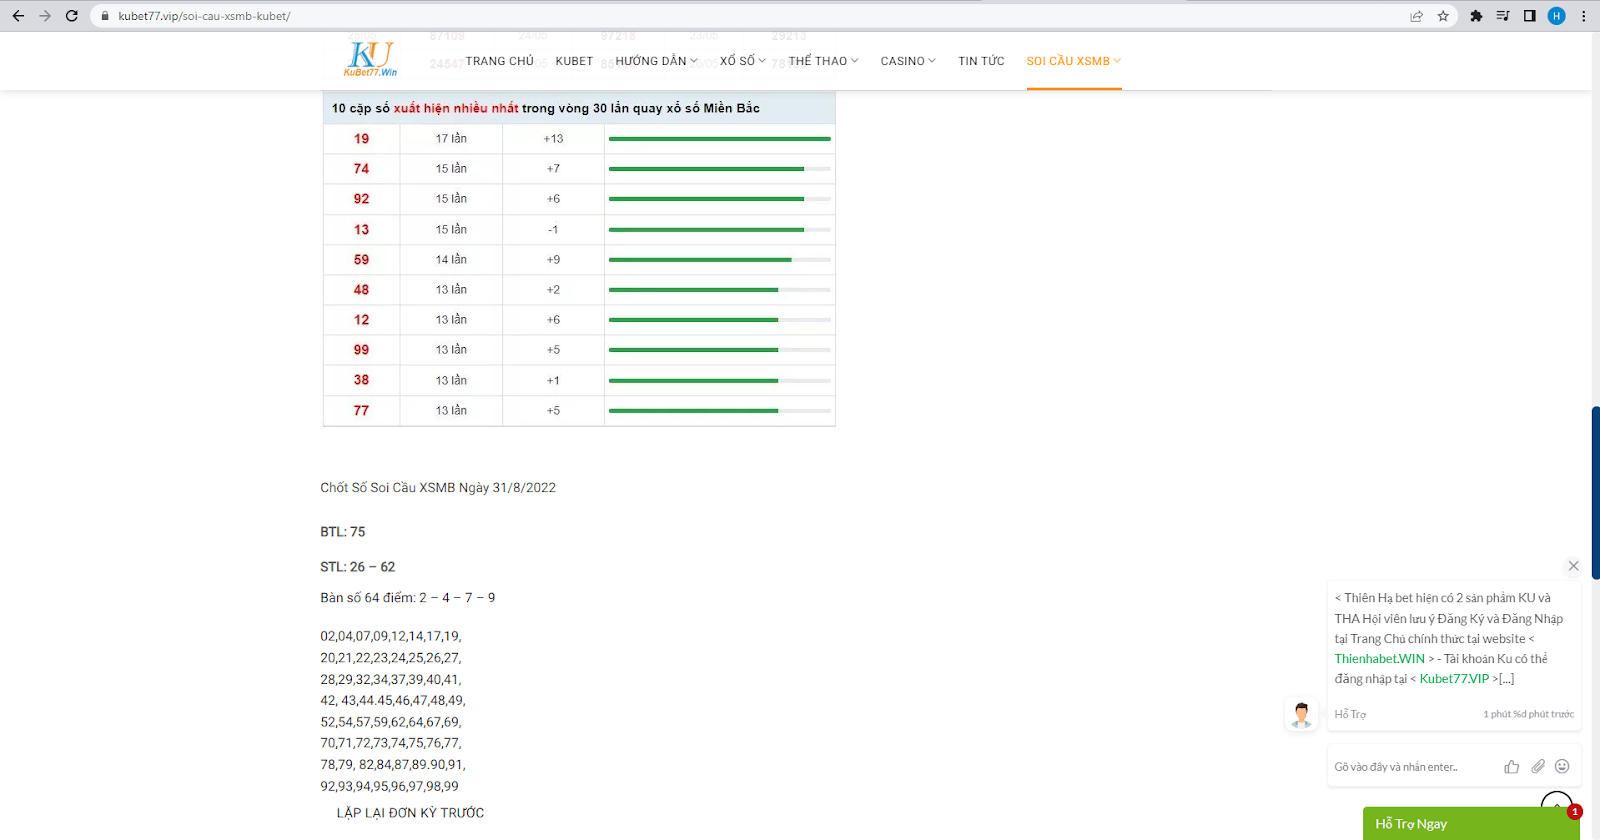Expand the THỂ THAO dropdown menu
The width and height of the screenshot is (1600, 840).
[823, 61]
